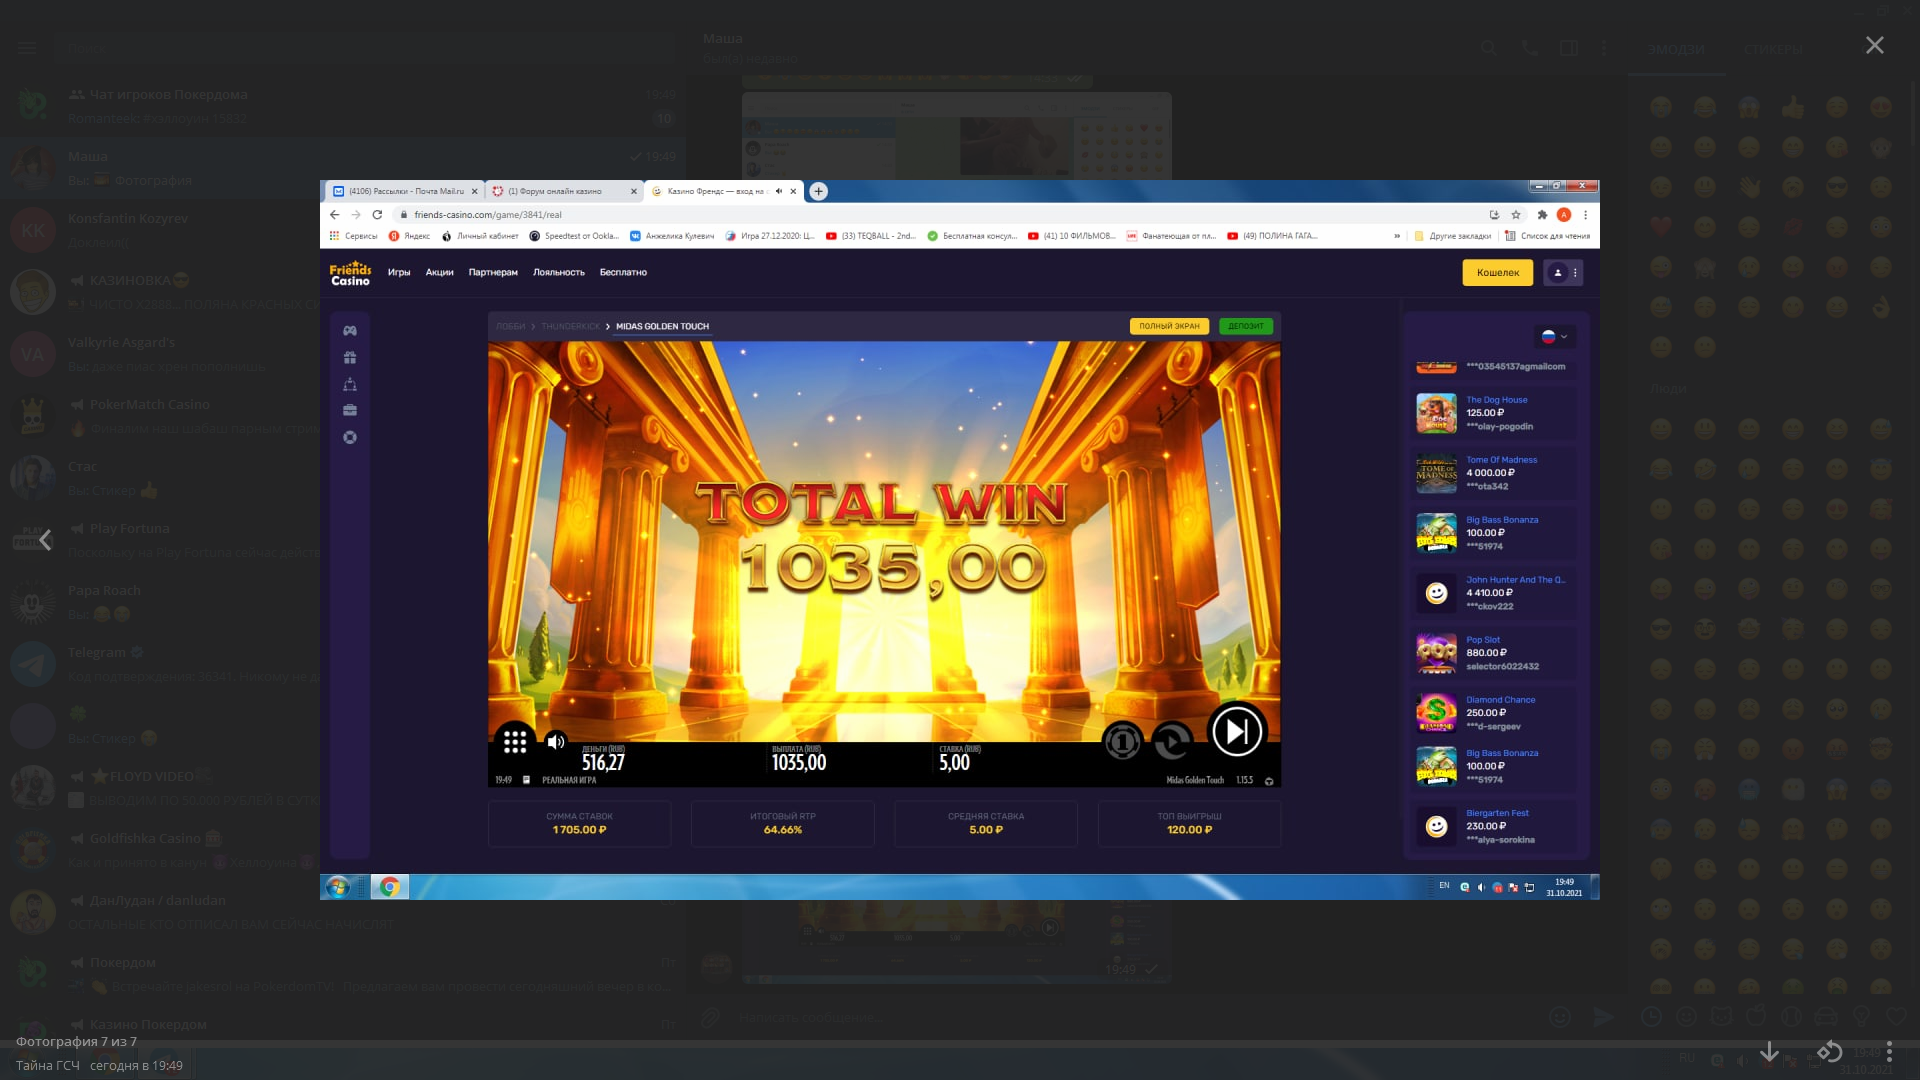This screenshot has height=1080, width=1920.
Task: Click the coin bet selector icon
Action: pos(1122,741)
